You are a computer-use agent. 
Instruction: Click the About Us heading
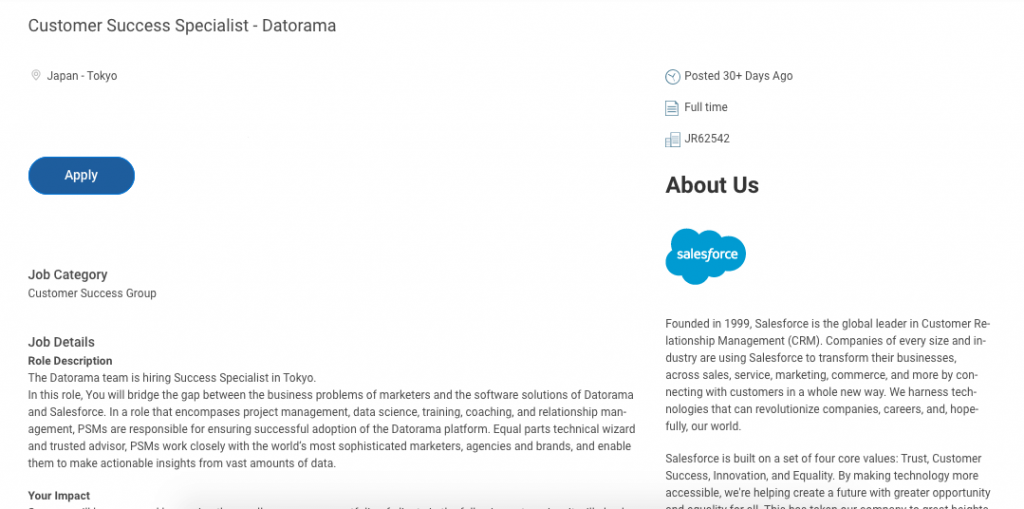[x=712, y=185]
